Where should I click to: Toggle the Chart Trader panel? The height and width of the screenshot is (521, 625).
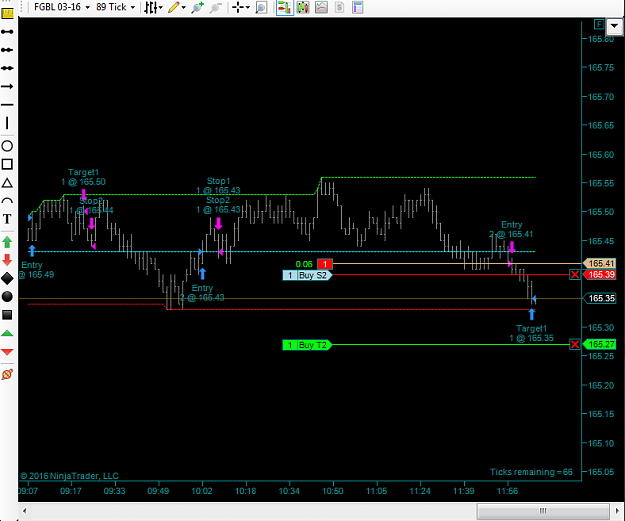point(285,7)
